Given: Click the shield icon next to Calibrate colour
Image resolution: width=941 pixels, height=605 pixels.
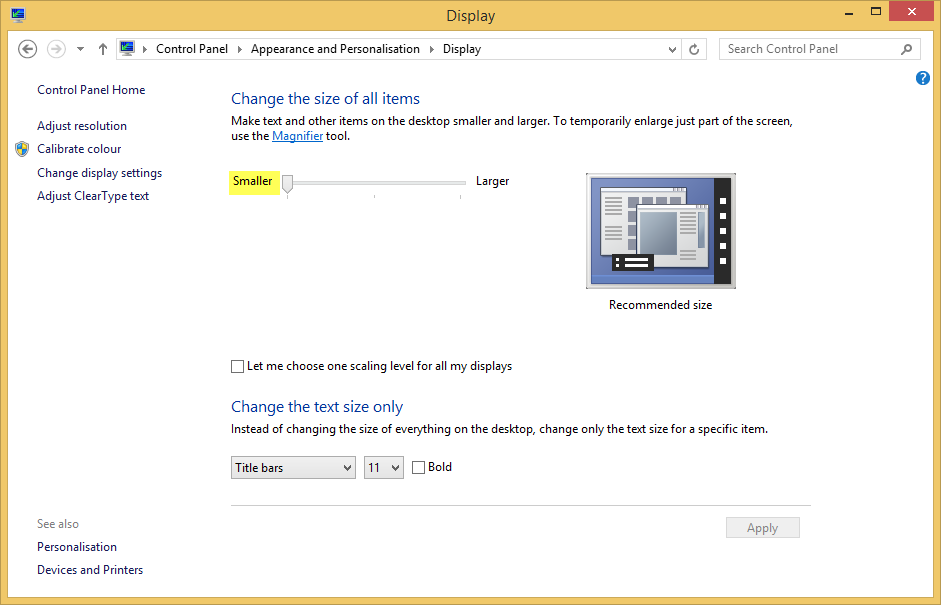Looking at the screenshot, I should click(22, 149).
